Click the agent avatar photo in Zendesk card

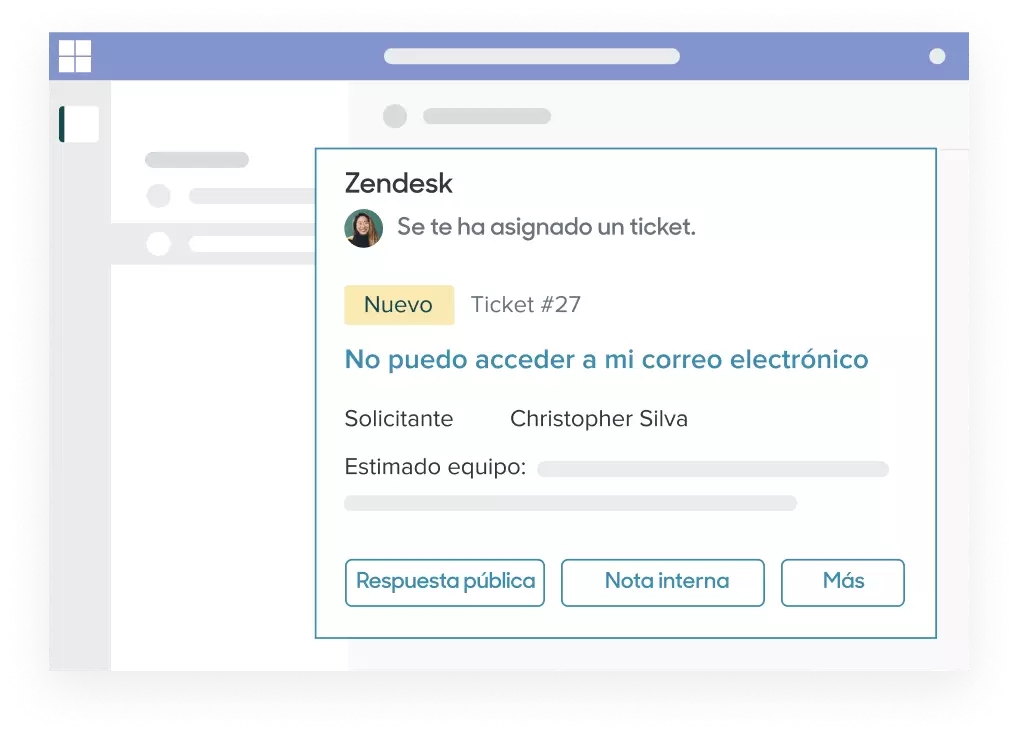click(x=363, y=228)
